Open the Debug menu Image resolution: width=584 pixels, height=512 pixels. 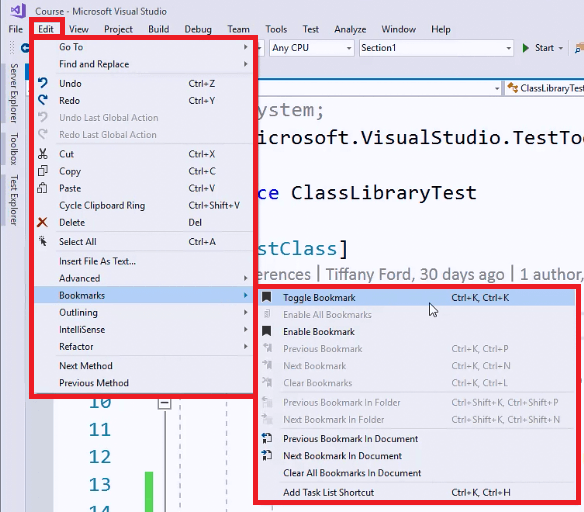coord(198,29)
